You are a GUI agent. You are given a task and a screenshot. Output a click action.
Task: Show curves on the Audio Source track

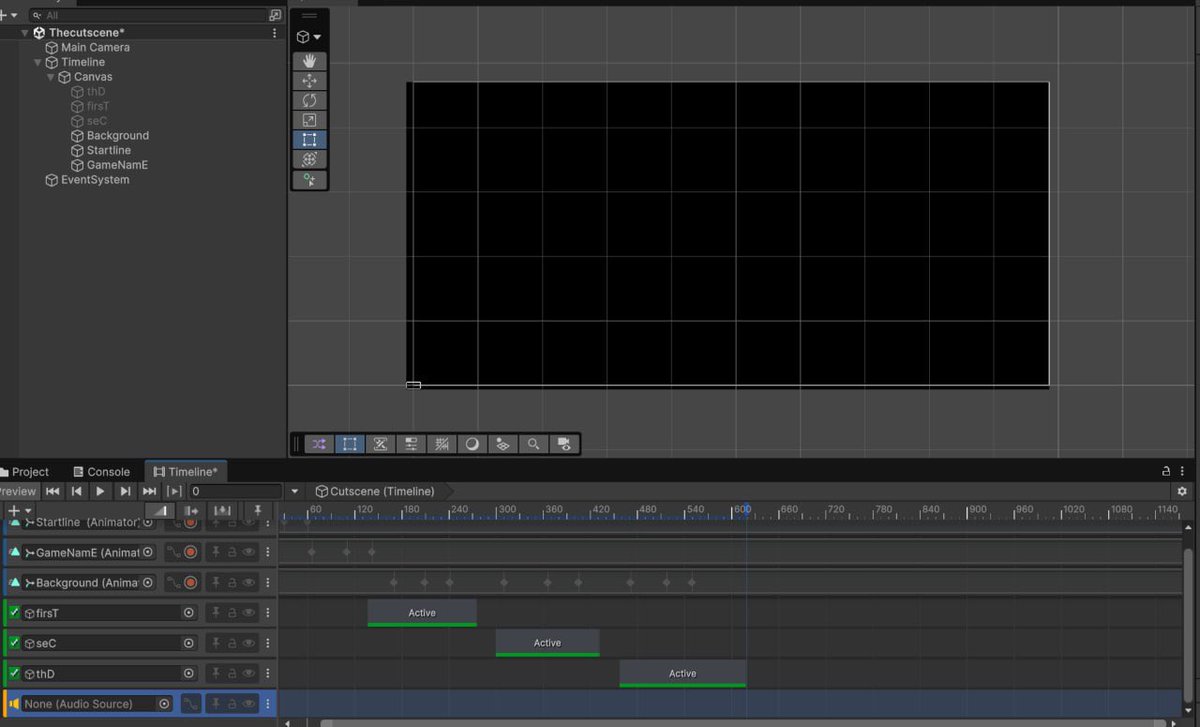[190, 704]
